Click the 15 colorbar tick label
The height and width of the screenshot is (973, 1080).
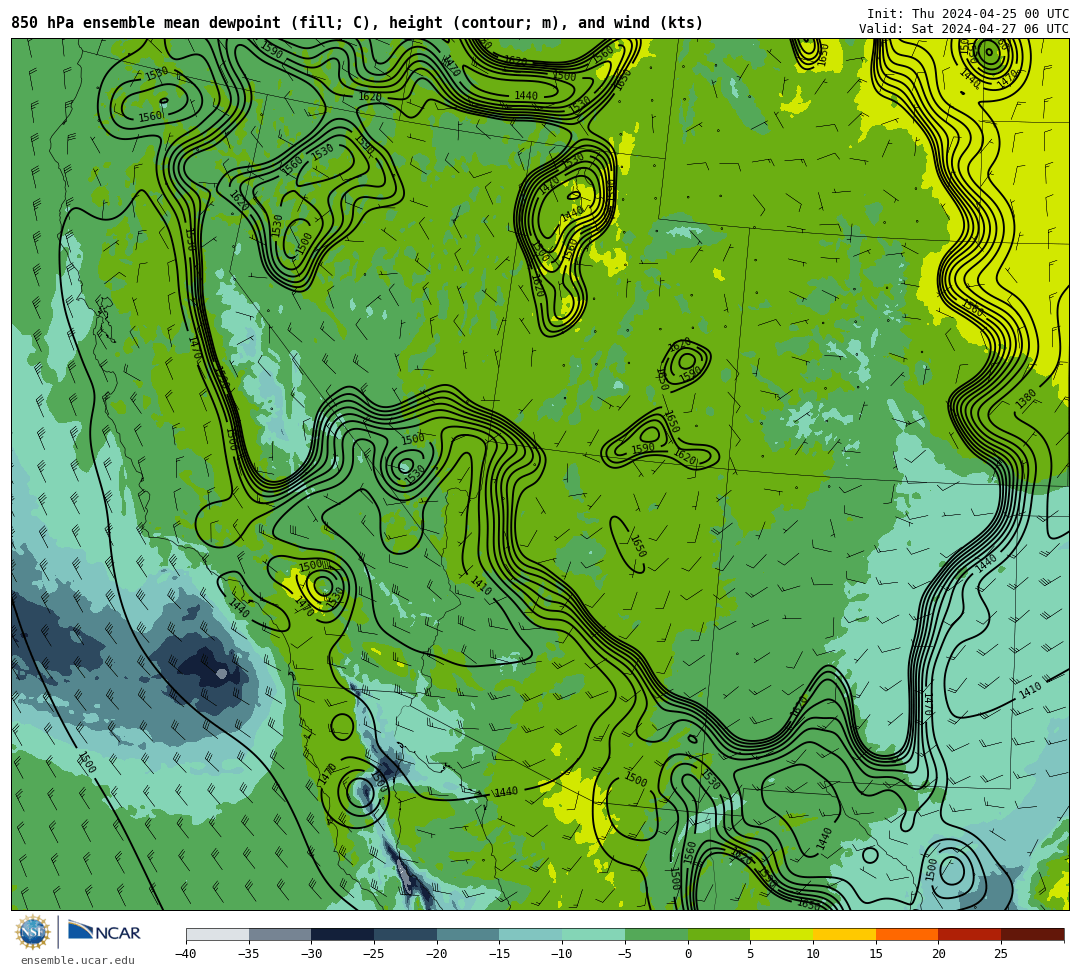pos(875,954)
